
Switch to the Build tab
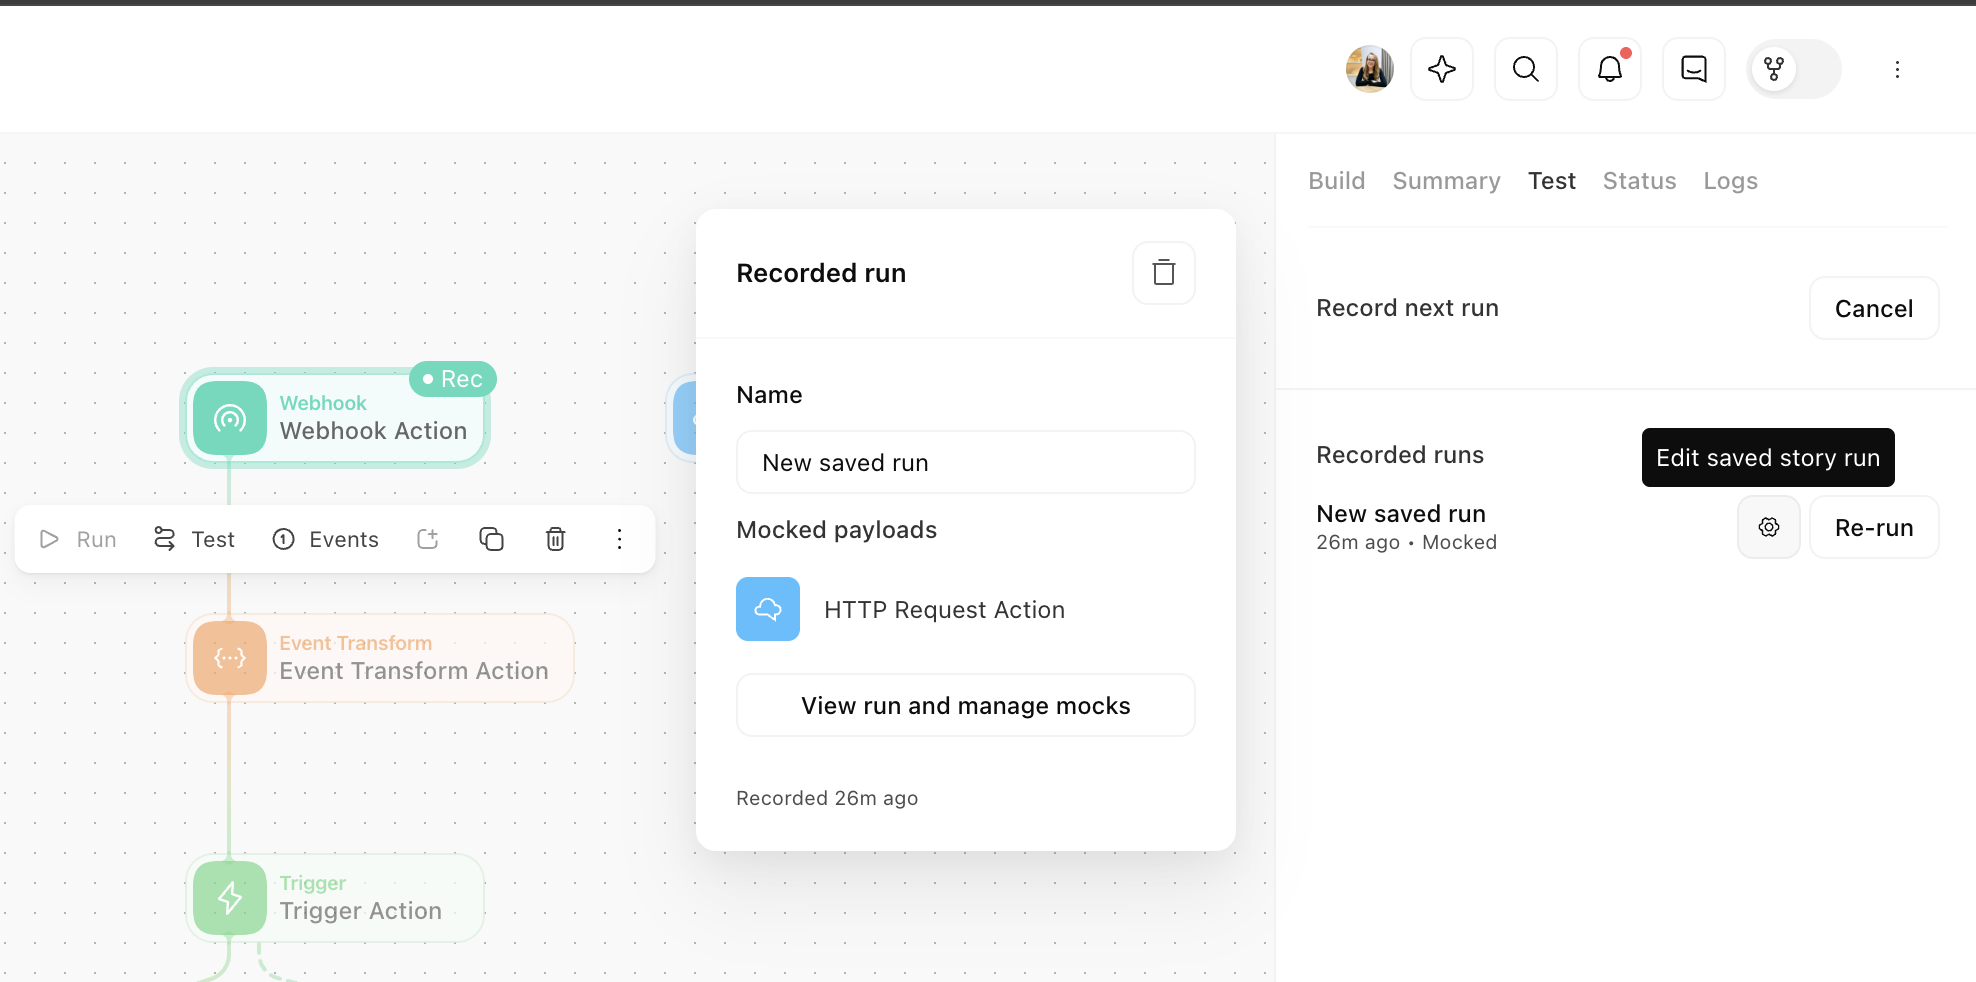pos(1336,181)
